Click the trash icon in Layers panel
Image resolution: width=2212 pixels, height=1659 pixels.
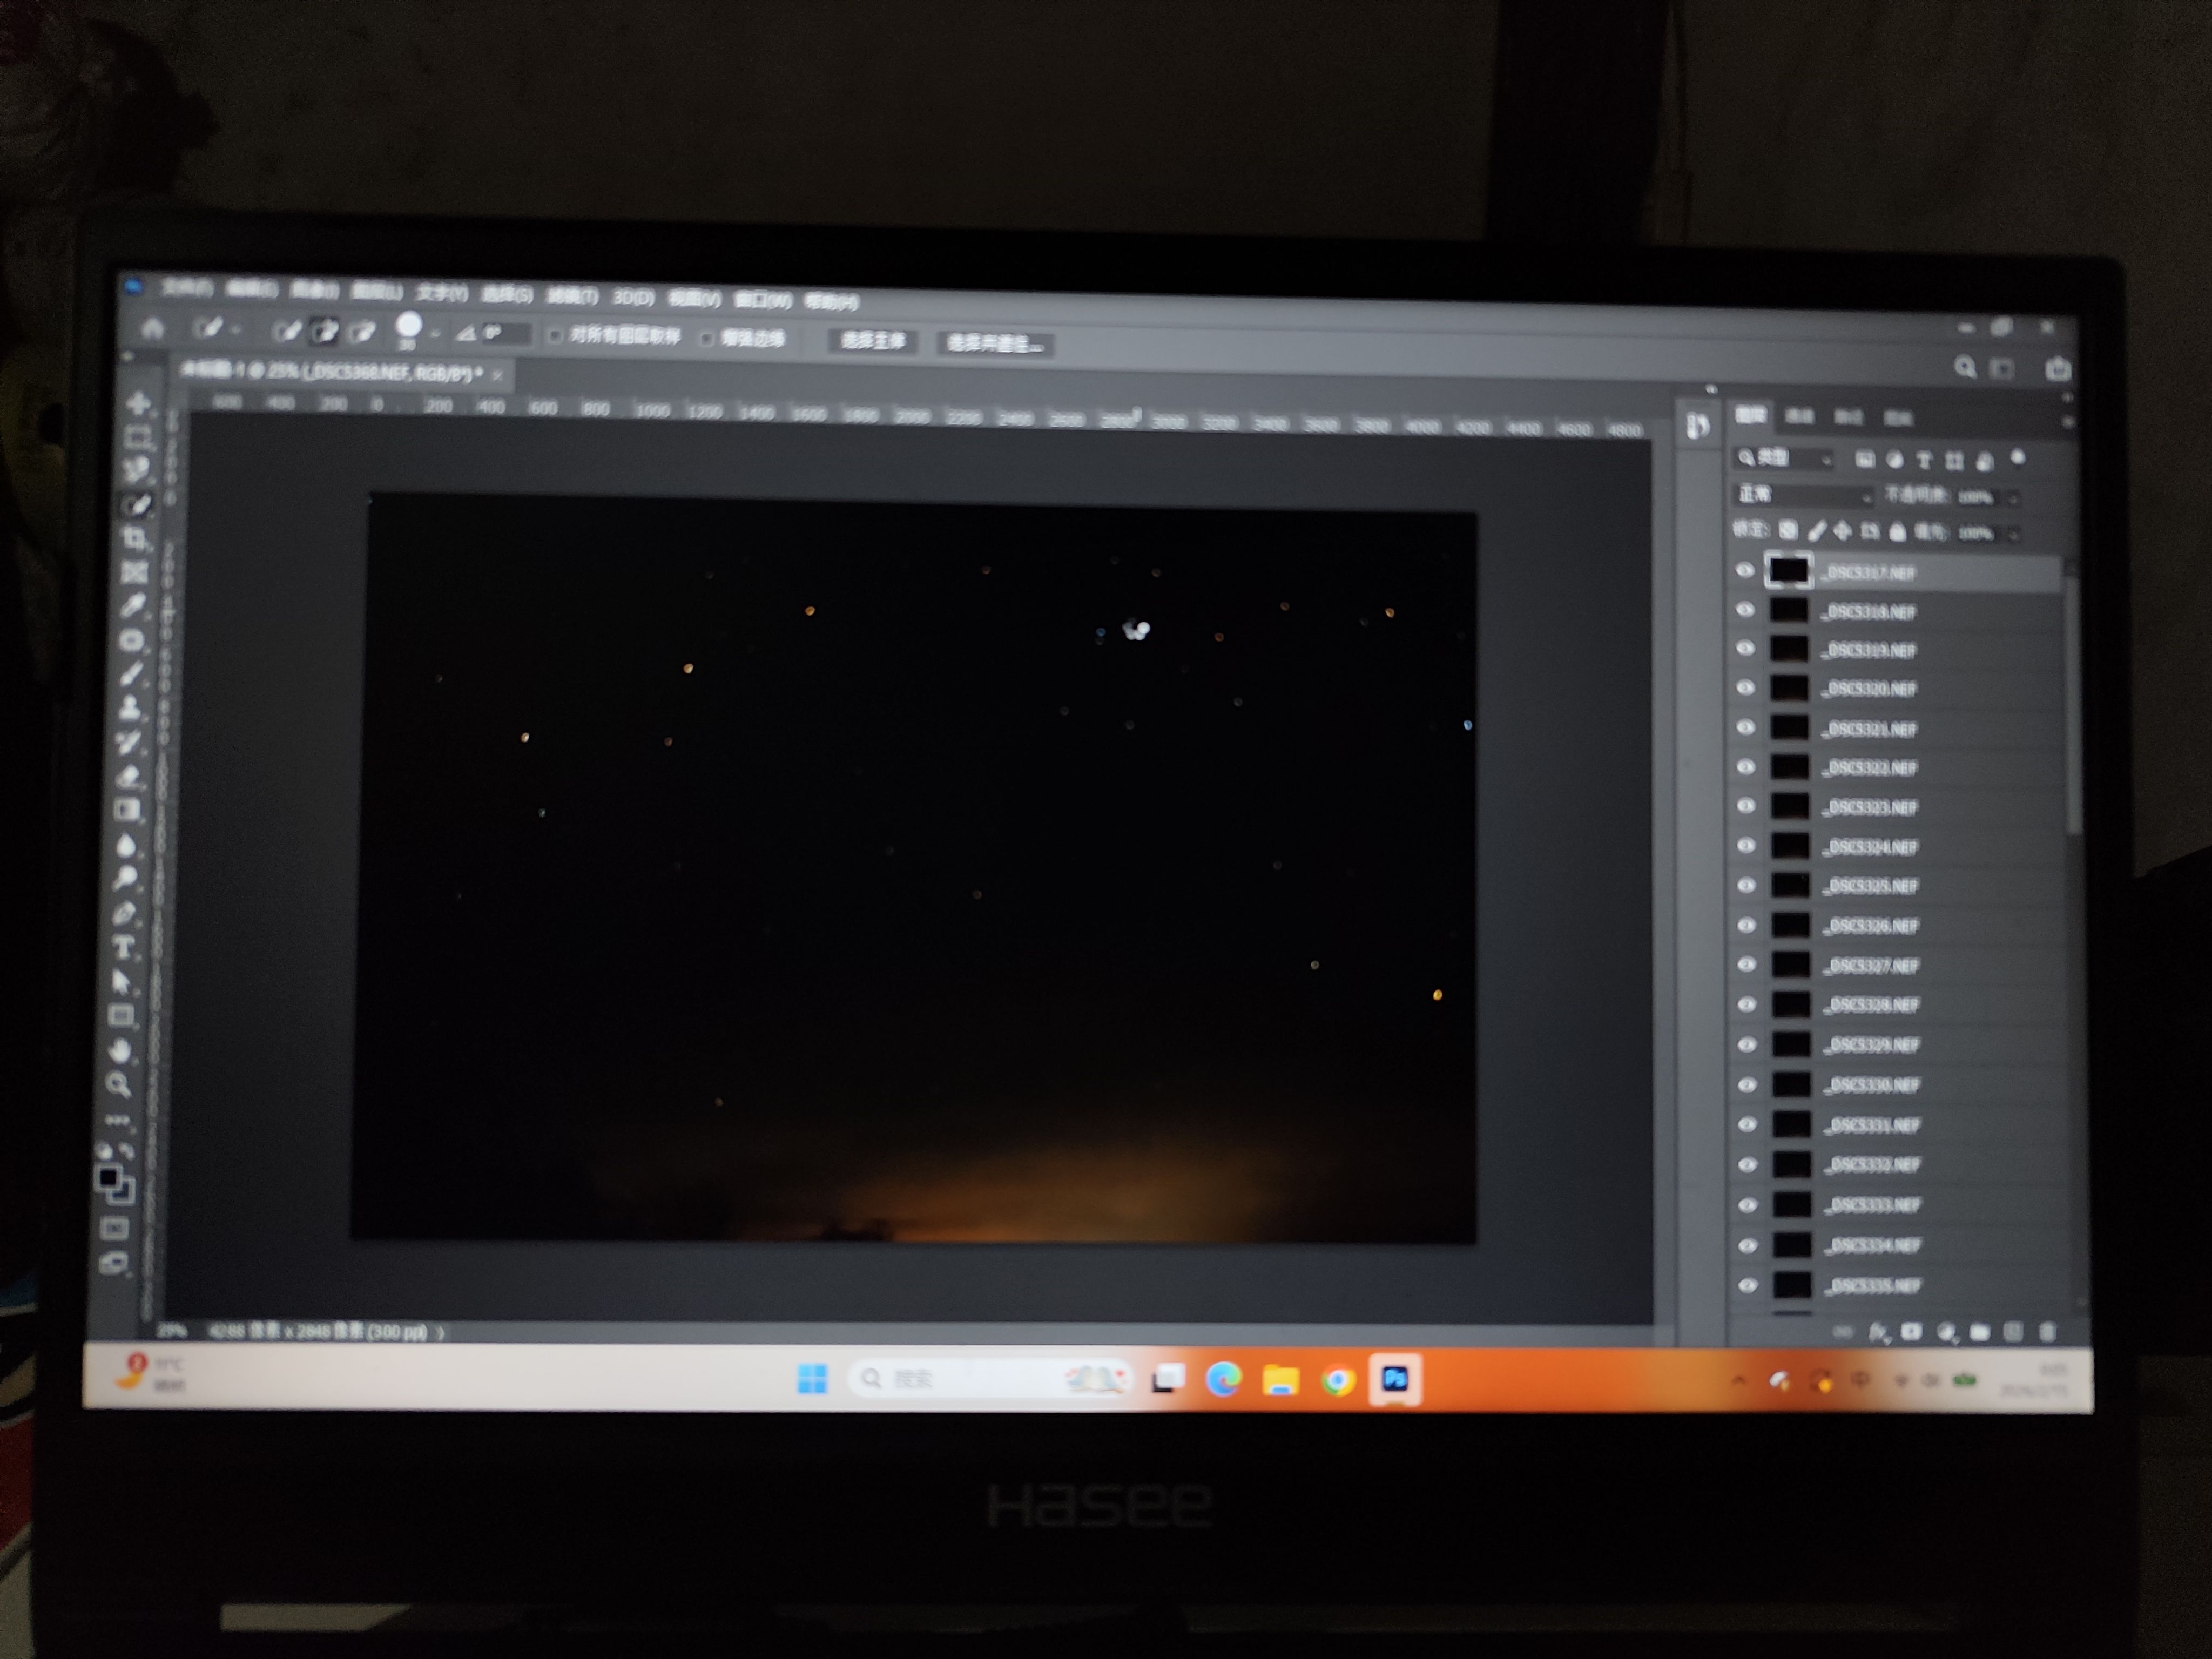pyautogui.click(x=2047, y=1332)
